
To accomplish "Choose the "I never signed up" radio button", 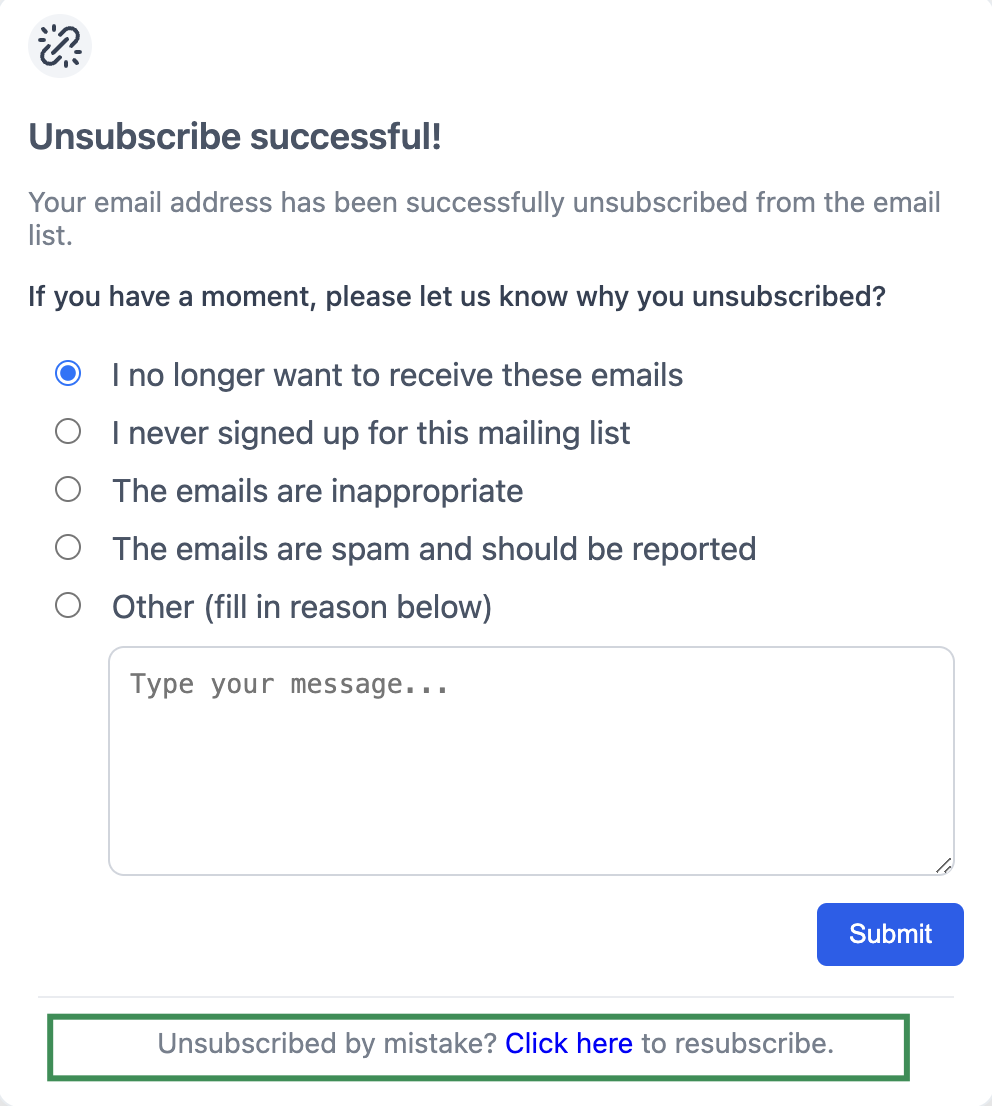I will pos(68,432).
